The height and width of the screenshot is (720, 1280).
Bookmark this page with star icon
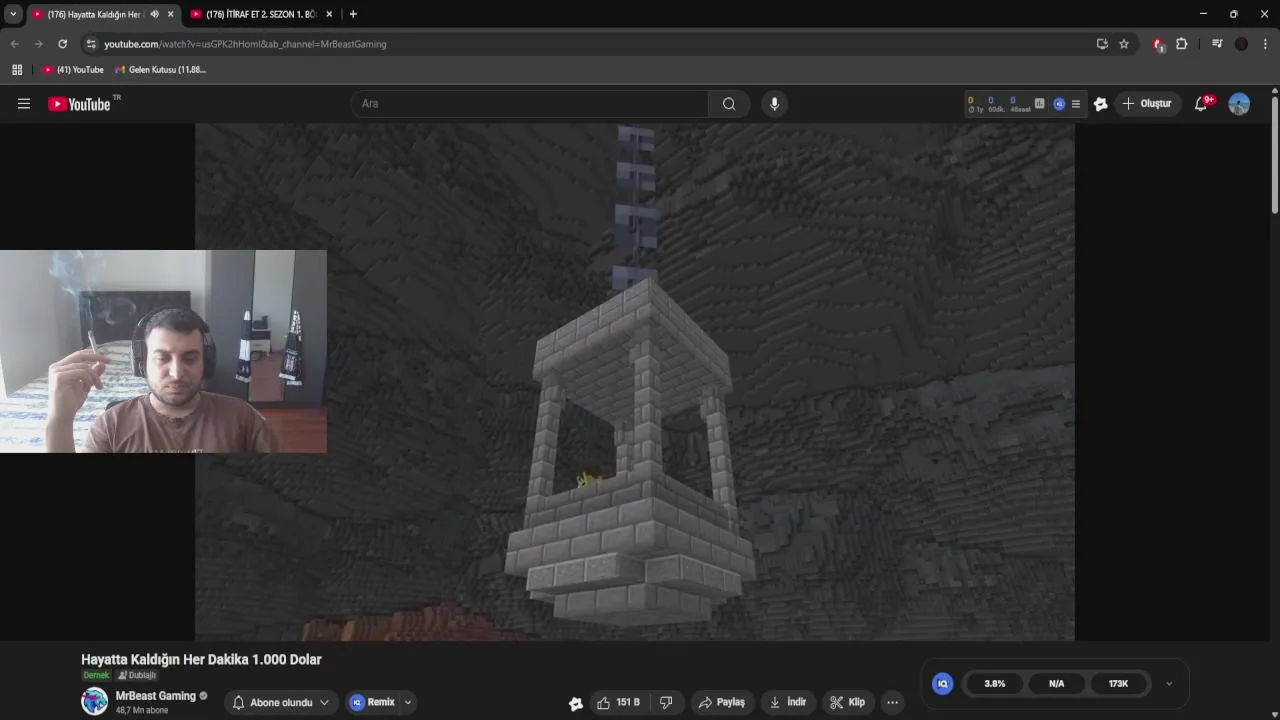pos(1124,44)
